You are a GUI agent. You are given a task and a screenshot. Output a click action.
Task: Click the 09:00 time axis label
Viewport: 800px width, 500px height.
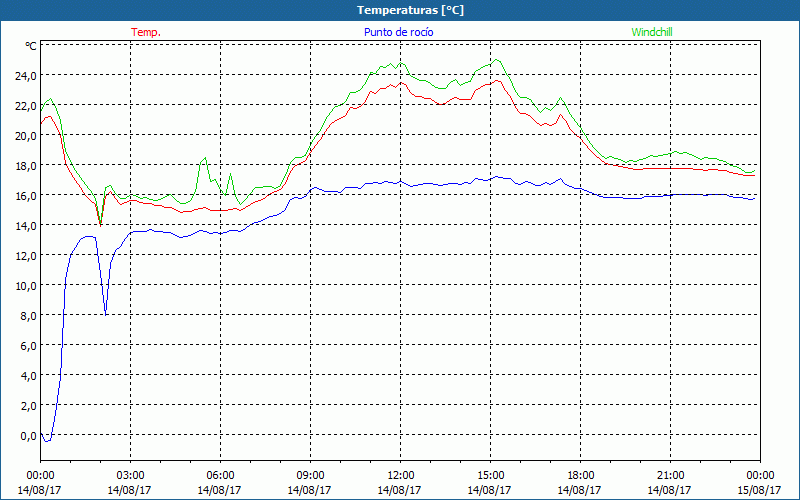[x=310, y=476]
